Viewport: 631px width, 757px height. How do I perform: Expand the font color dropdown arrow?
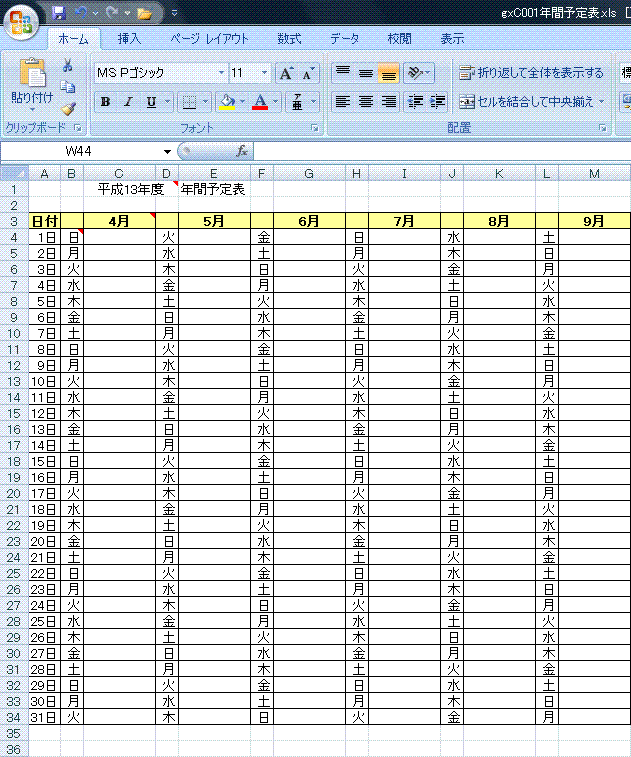[275, 102]
